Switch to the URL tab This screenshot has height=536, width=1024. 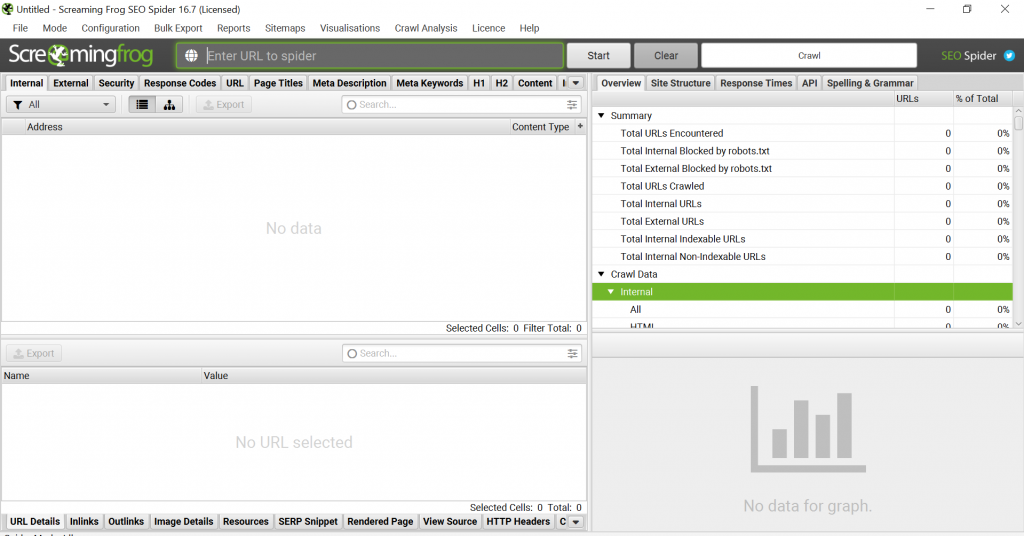(235, 83)
